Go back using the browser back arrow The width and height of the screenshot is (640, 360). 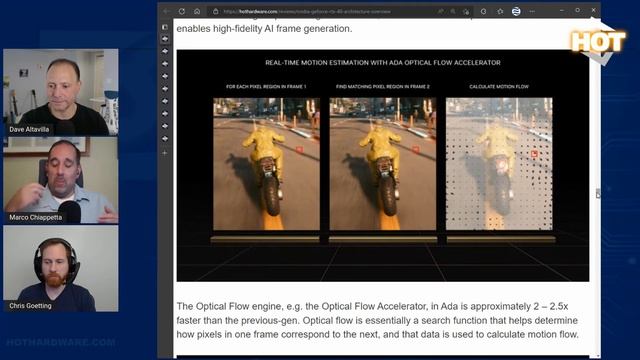166,11
